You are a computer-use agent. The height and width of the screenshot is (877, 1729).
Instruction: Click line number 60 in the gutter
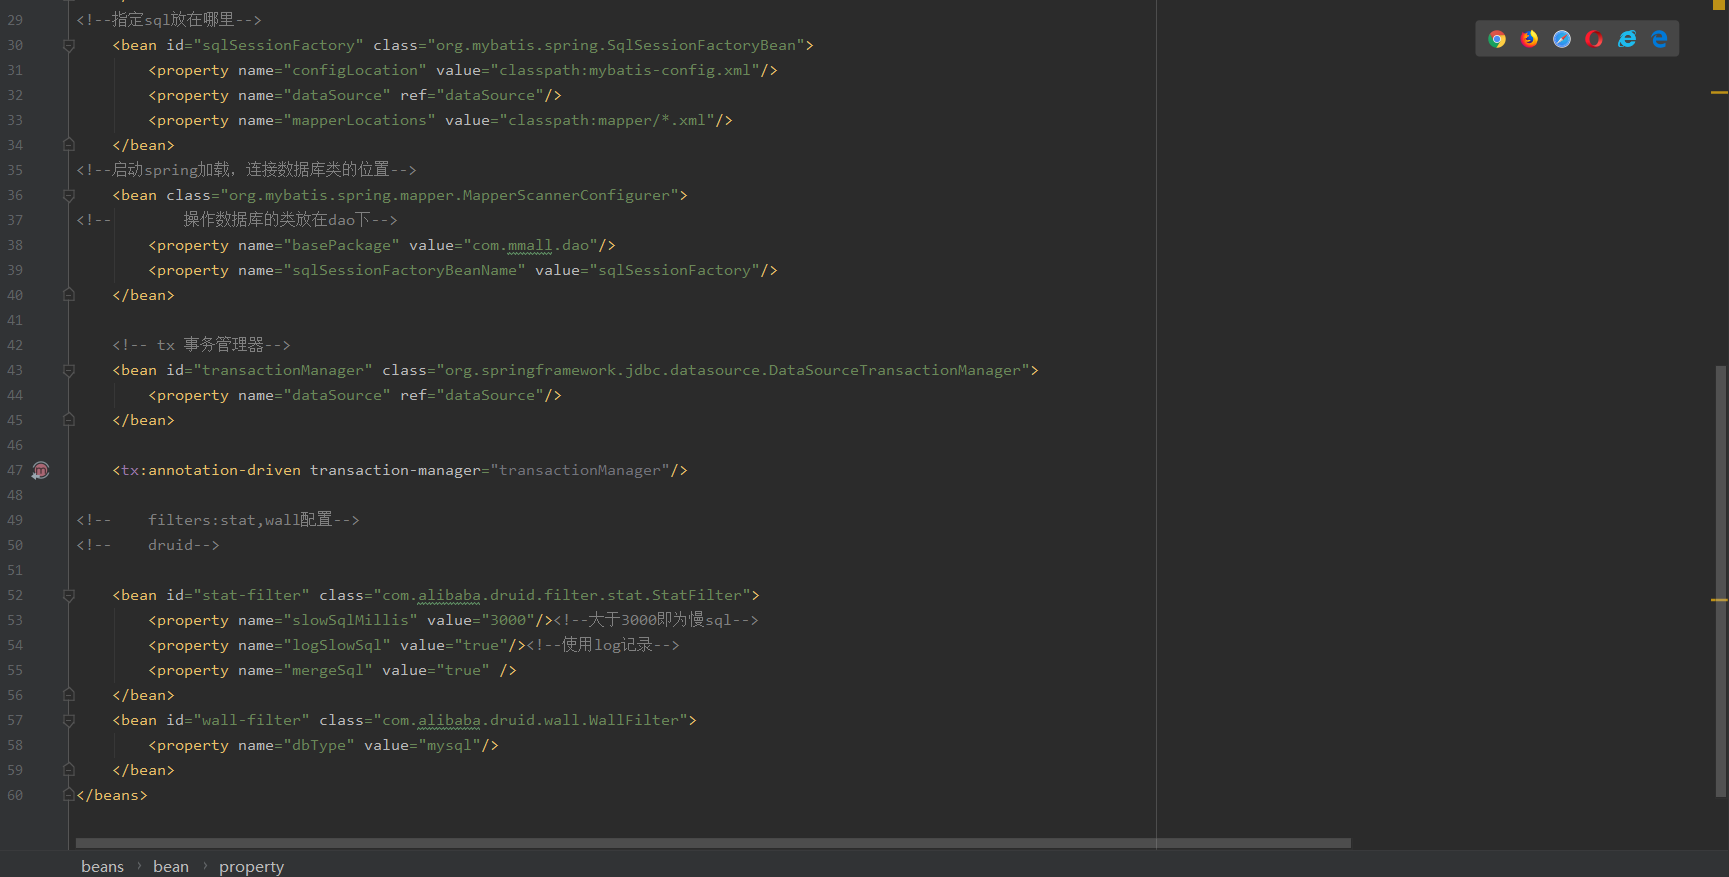(x=15, y=795)
